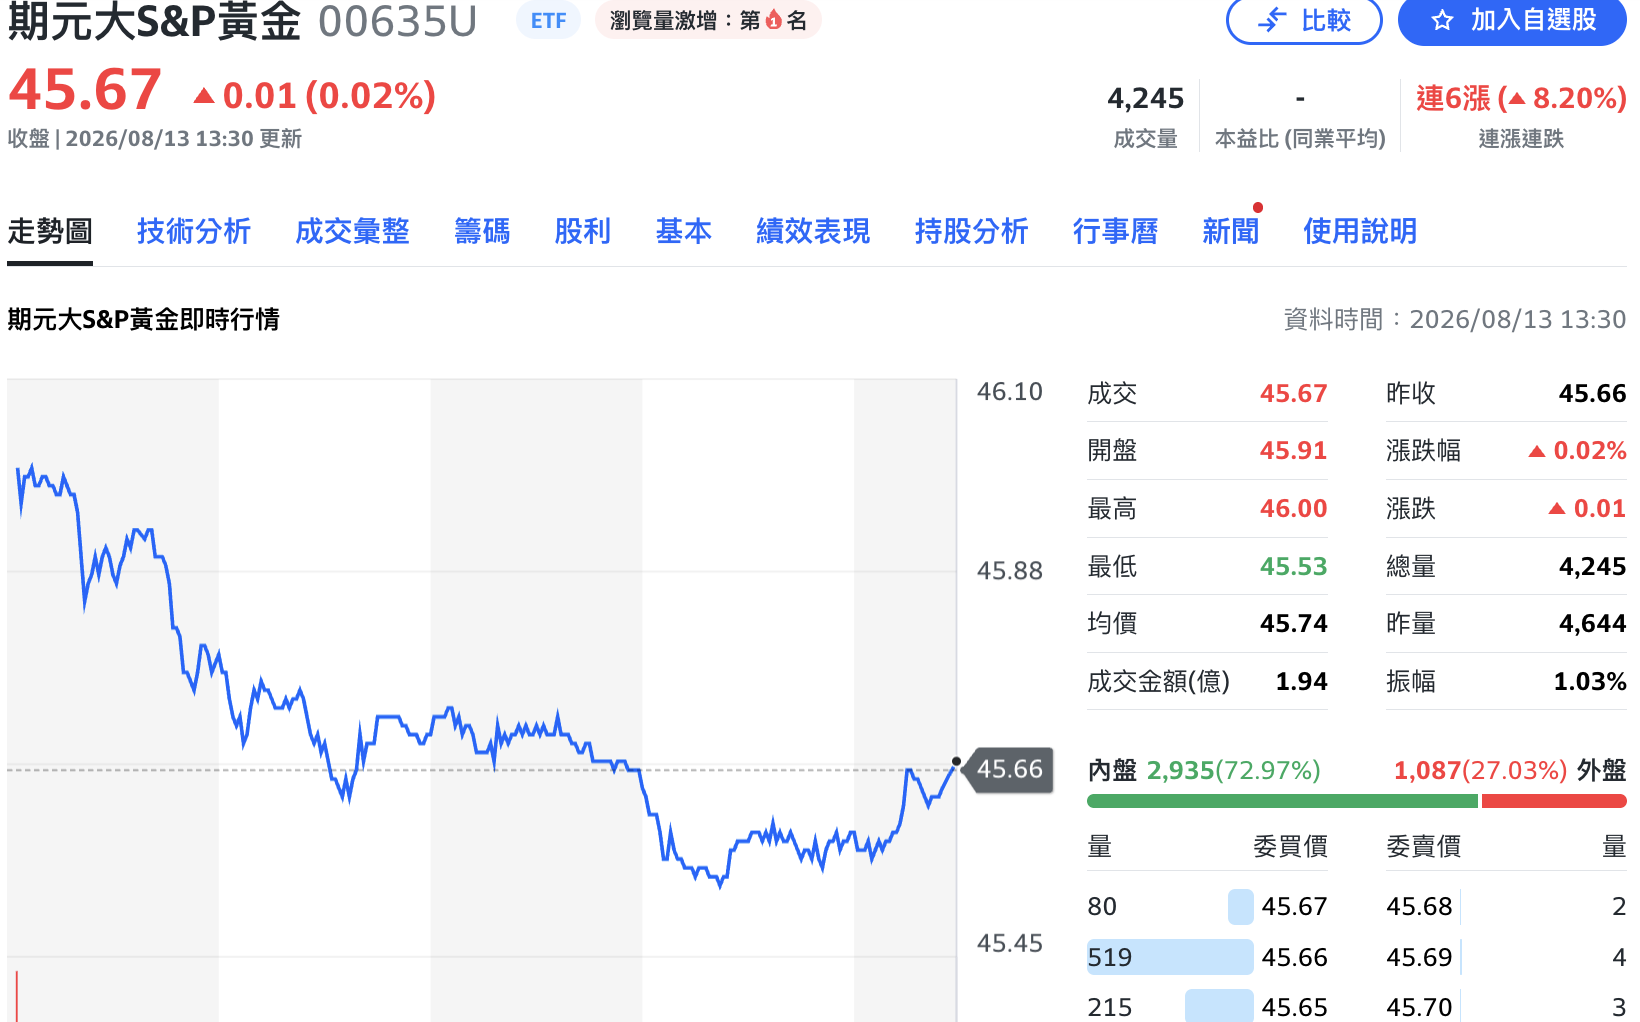Click the 委賣價 45.69 cell
The height and width of the screenshot is (1022, 1640).
point(1419,958)
